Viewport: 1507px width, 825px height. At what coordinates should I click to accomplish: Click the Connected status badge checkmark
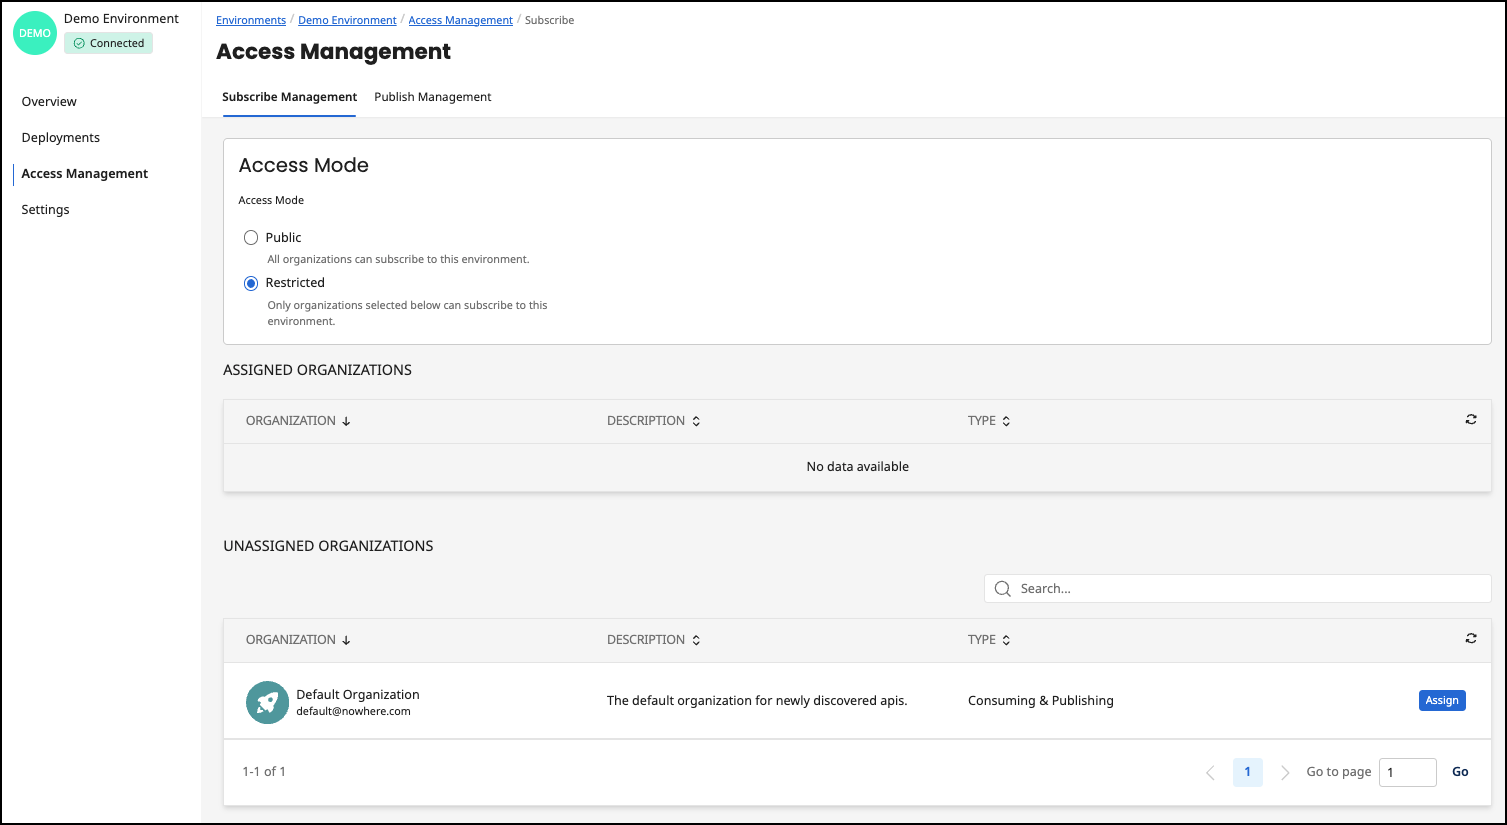tap(76, 43)
